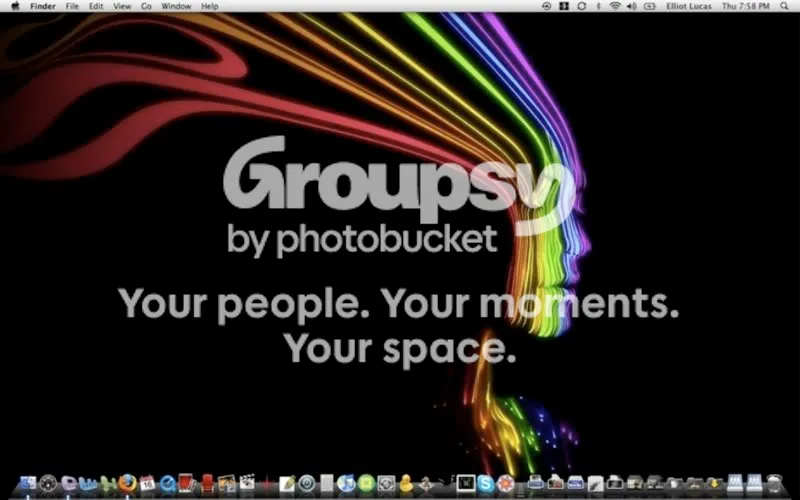Open Photo Booth in dock
The width and height of the screenshot is (800, 500).
pos(187,482)
